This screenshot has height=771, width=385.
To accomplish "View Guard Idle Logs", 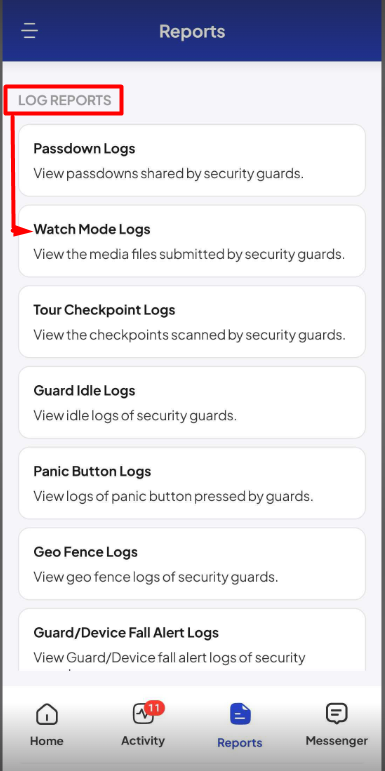I will point(192,402).
